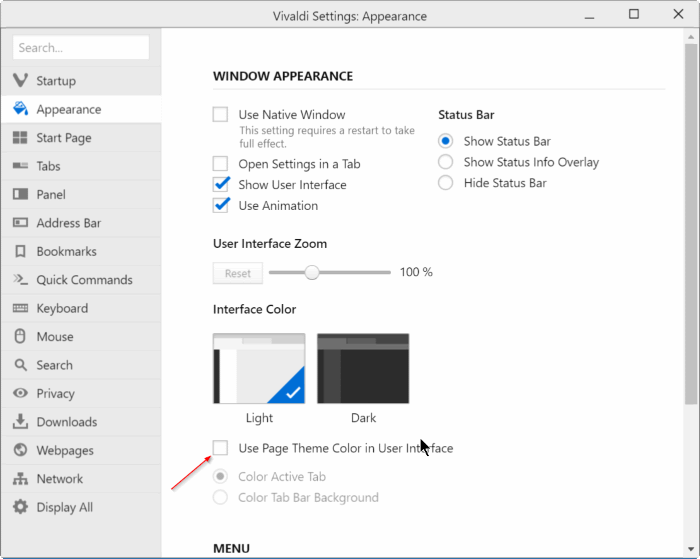Open Tabs settings icon in sidebar

pyautogui.click(x=20, y=166)
